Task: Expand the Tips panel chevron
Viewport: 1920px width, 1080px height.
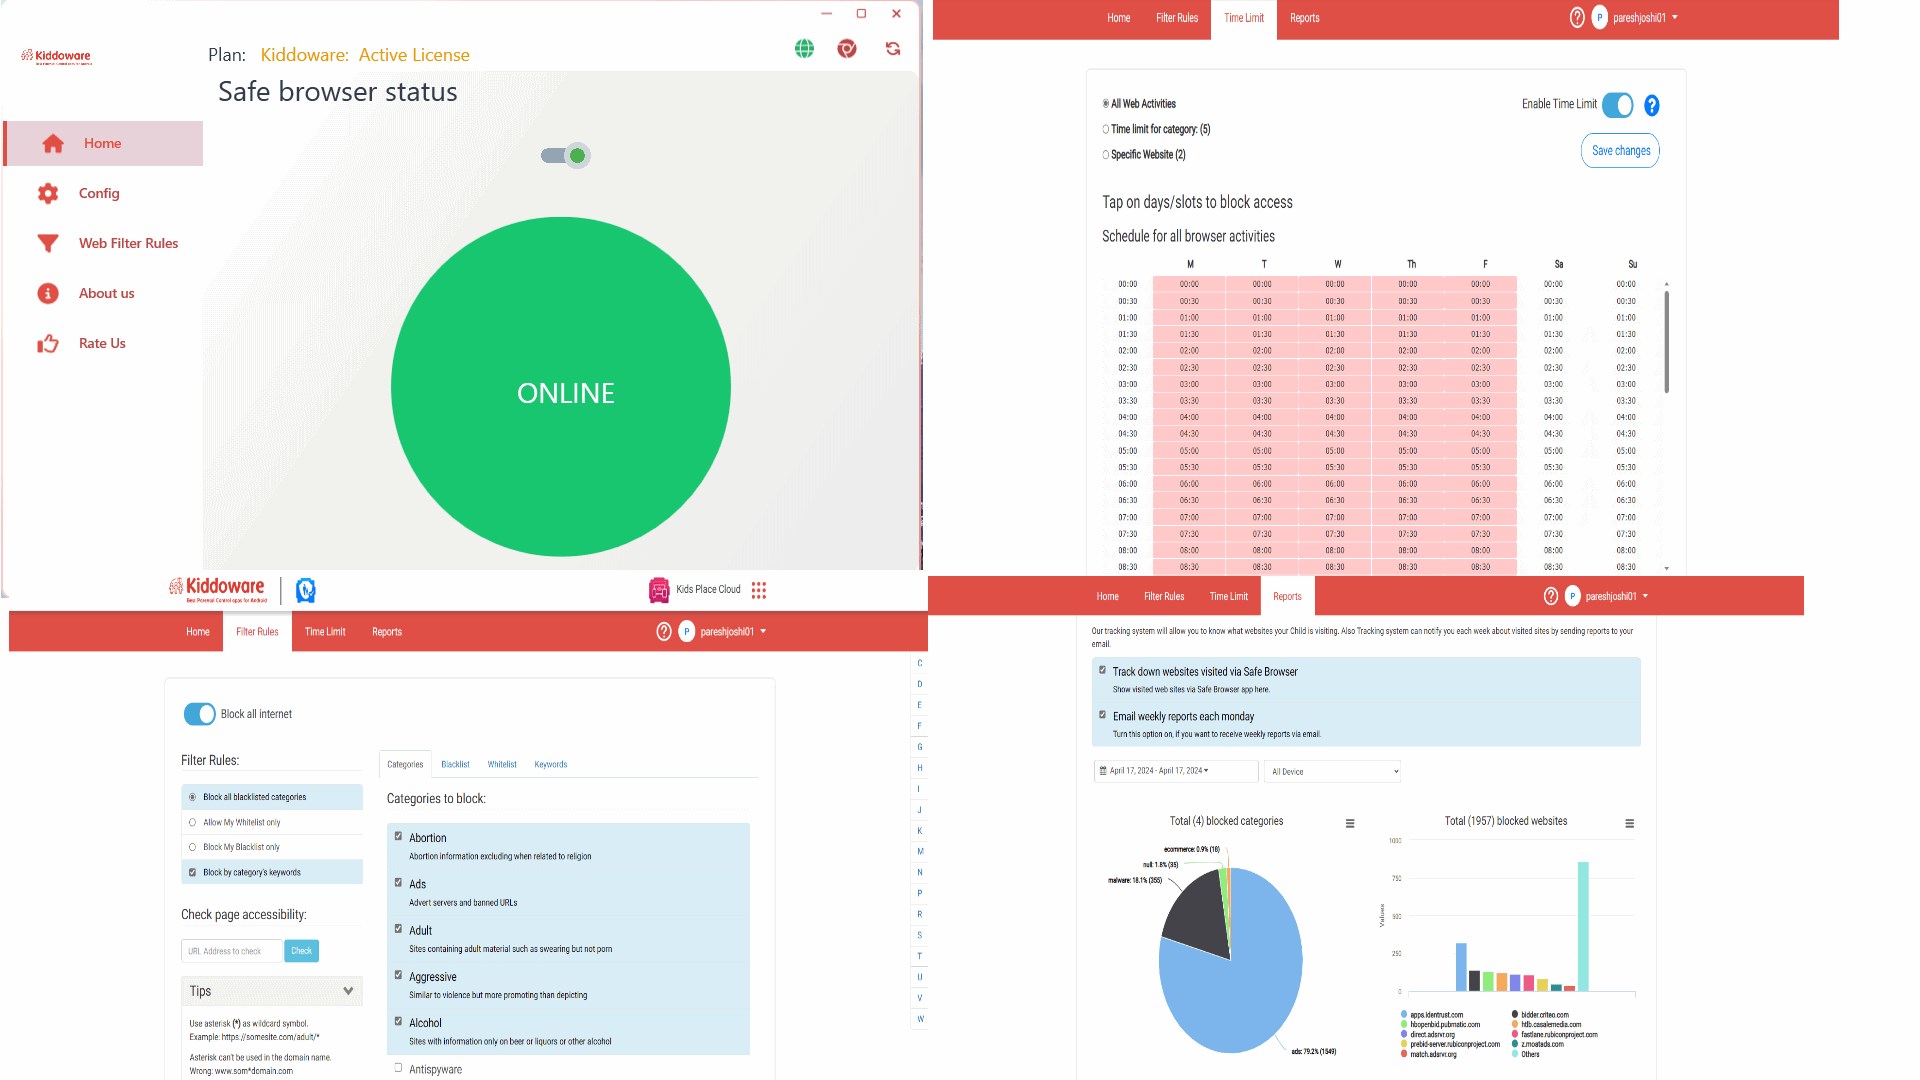Action: click(348, 991)
